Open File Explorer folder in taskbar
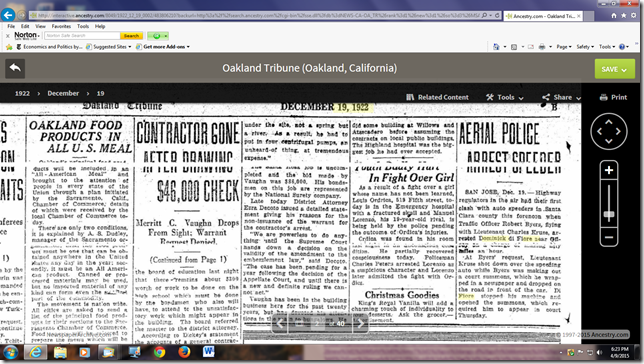This screenshot has height=364, width=644. 60,352
